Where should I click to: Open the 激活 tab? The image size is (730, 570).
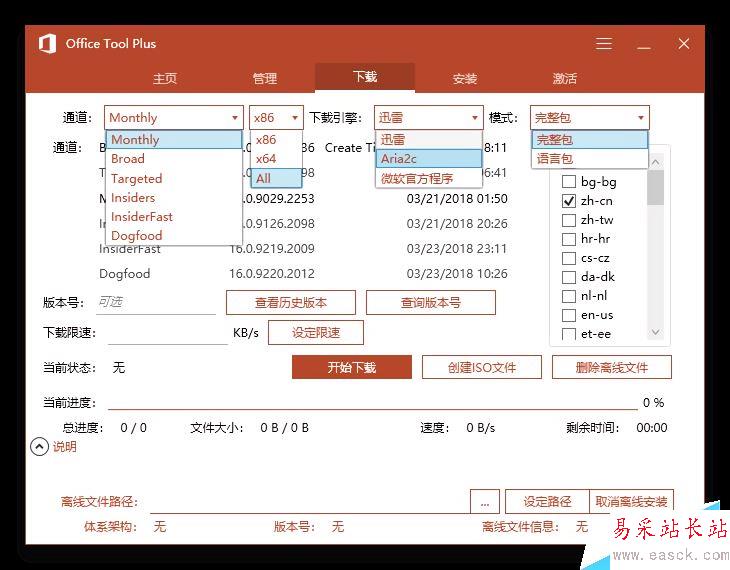point(564,78)
